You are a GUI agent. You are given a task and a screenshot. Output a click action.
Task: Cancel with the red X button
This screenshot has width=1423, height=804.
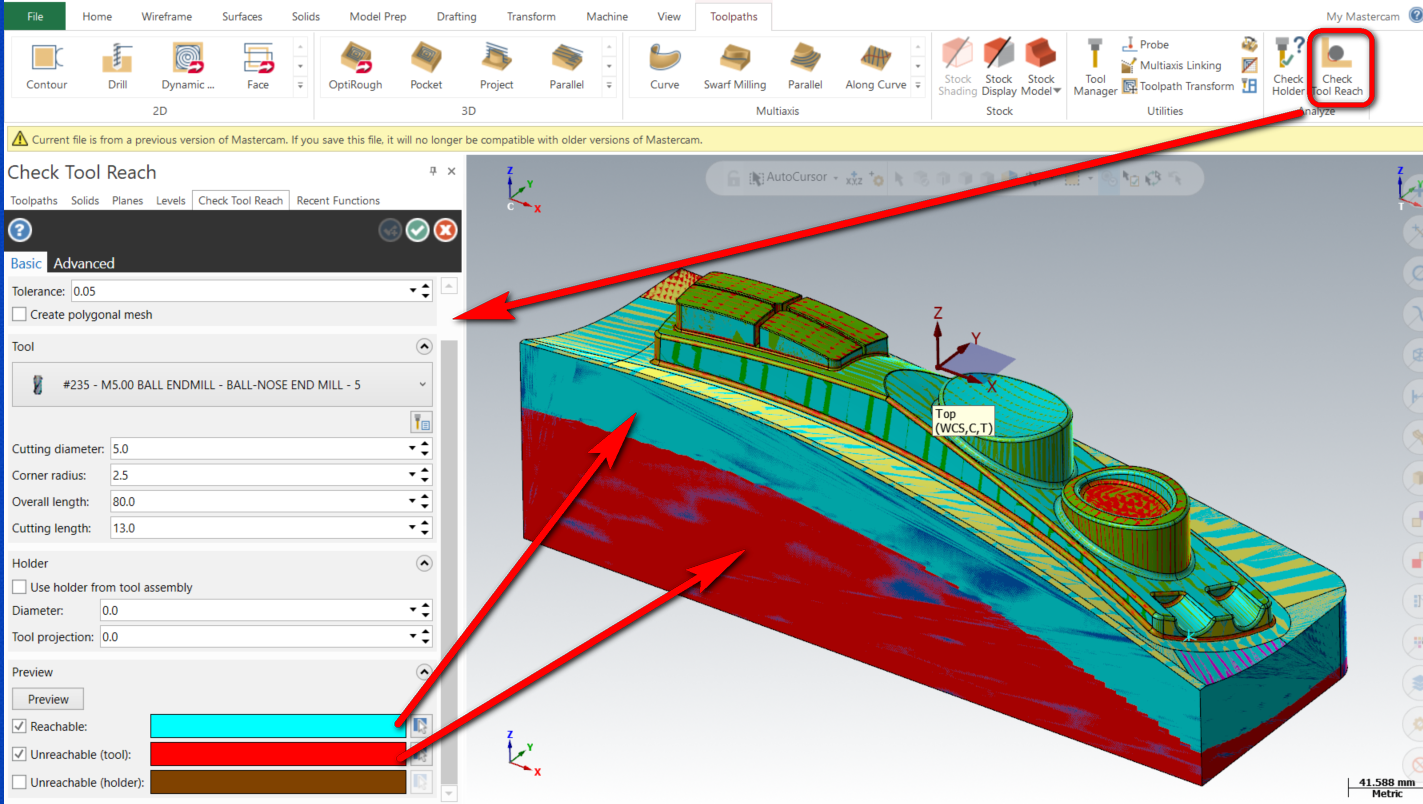(446, 230)
